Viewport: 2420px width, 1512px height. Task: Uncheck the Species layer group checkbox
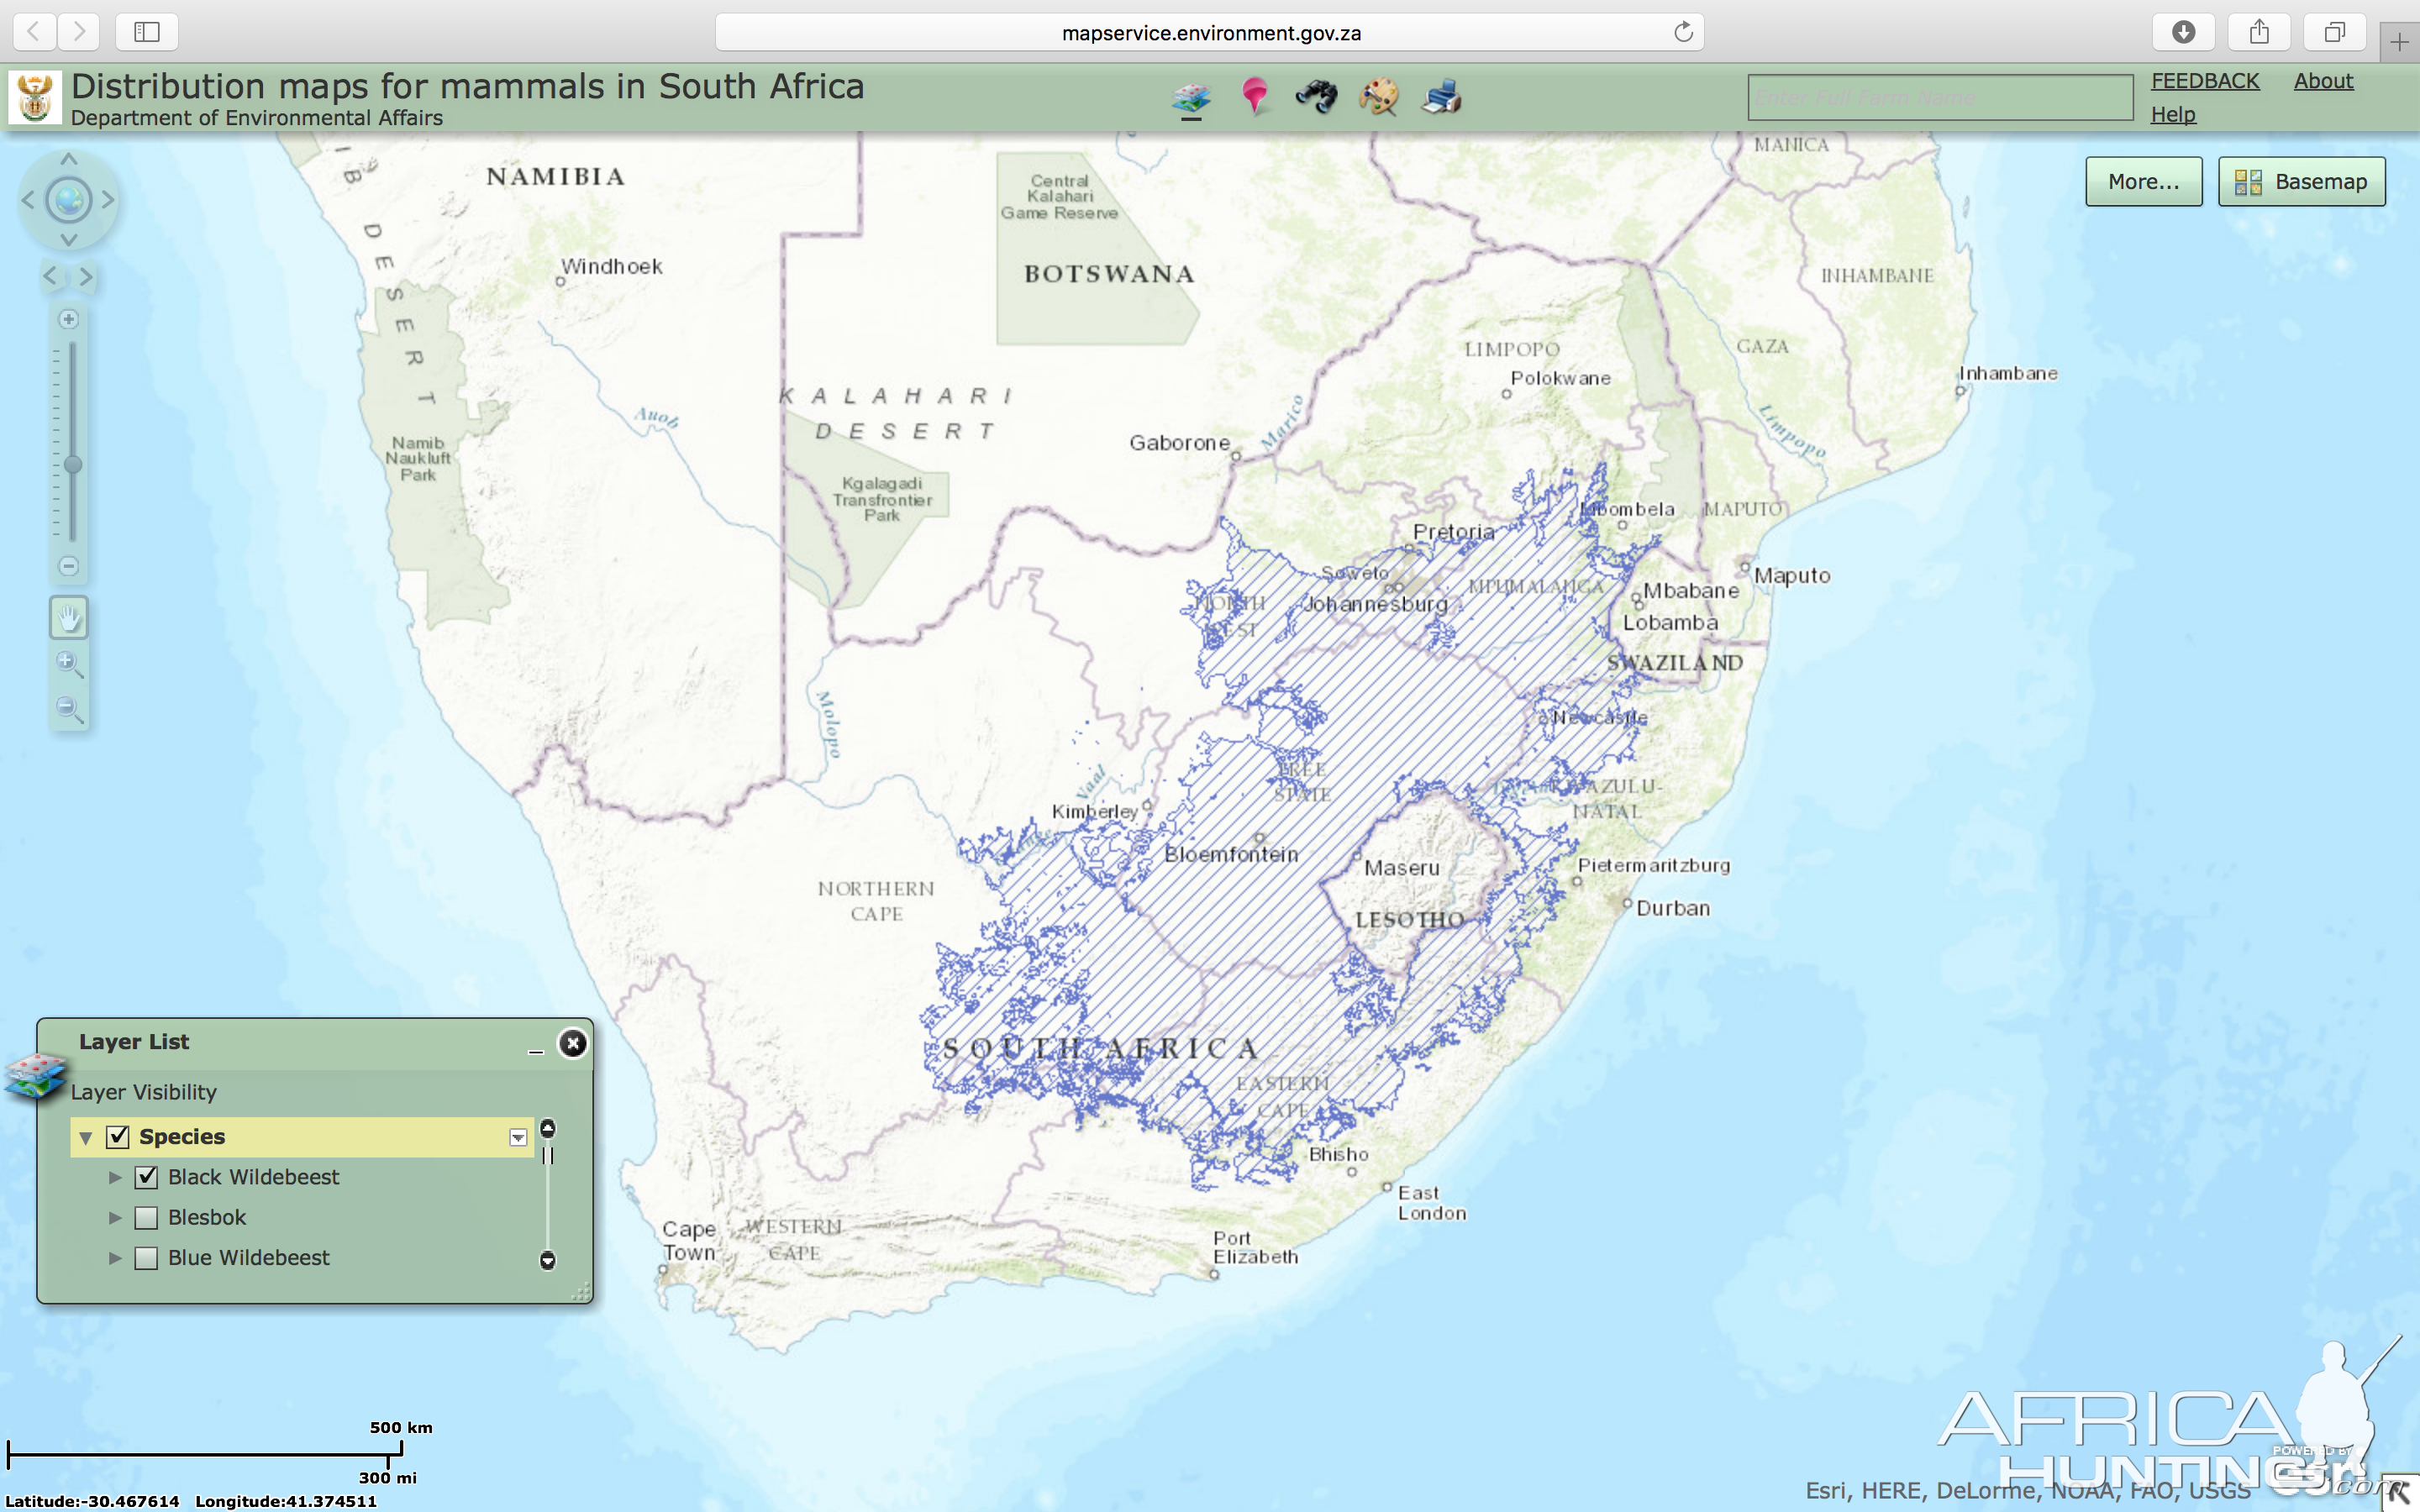pos(118,1137)
